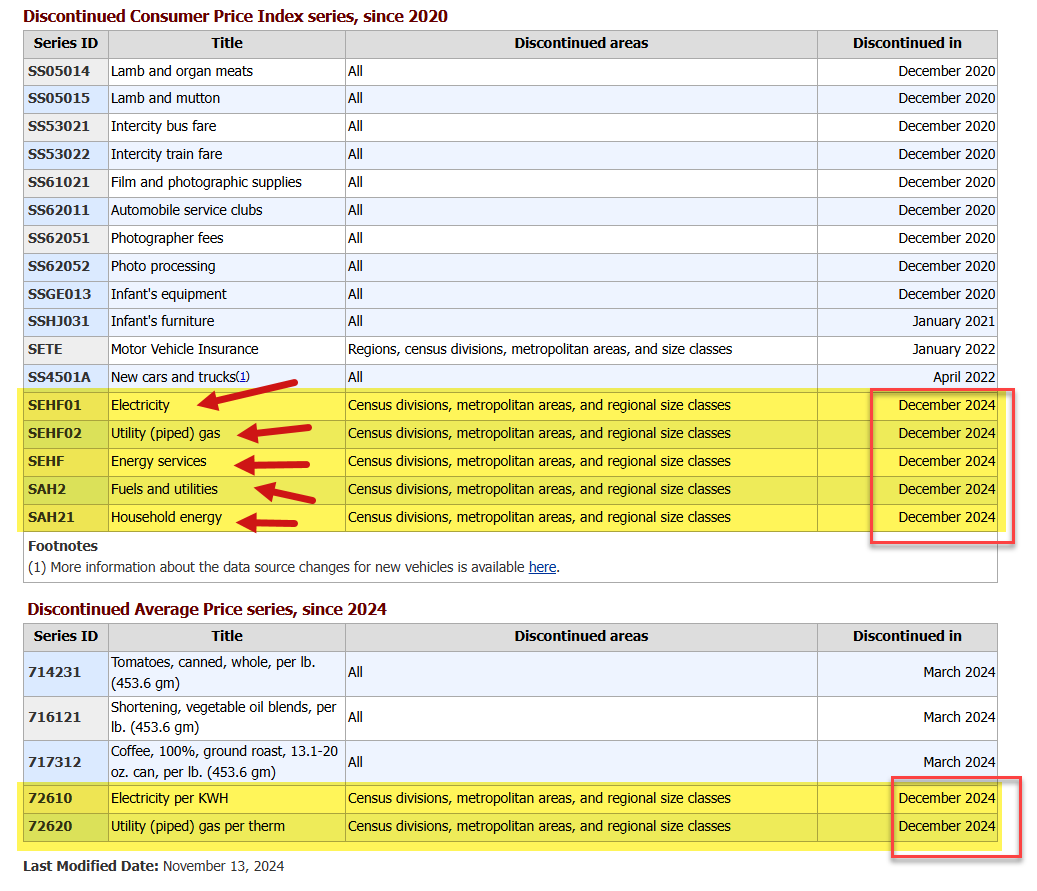Screen dimensions: 1037x891
Task: Click 'Discontinued in' header of CPI table
Action: click(907, 43)
